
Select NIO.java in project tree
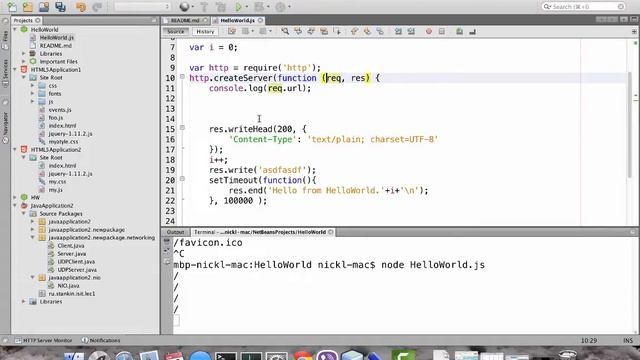point(68,286)
